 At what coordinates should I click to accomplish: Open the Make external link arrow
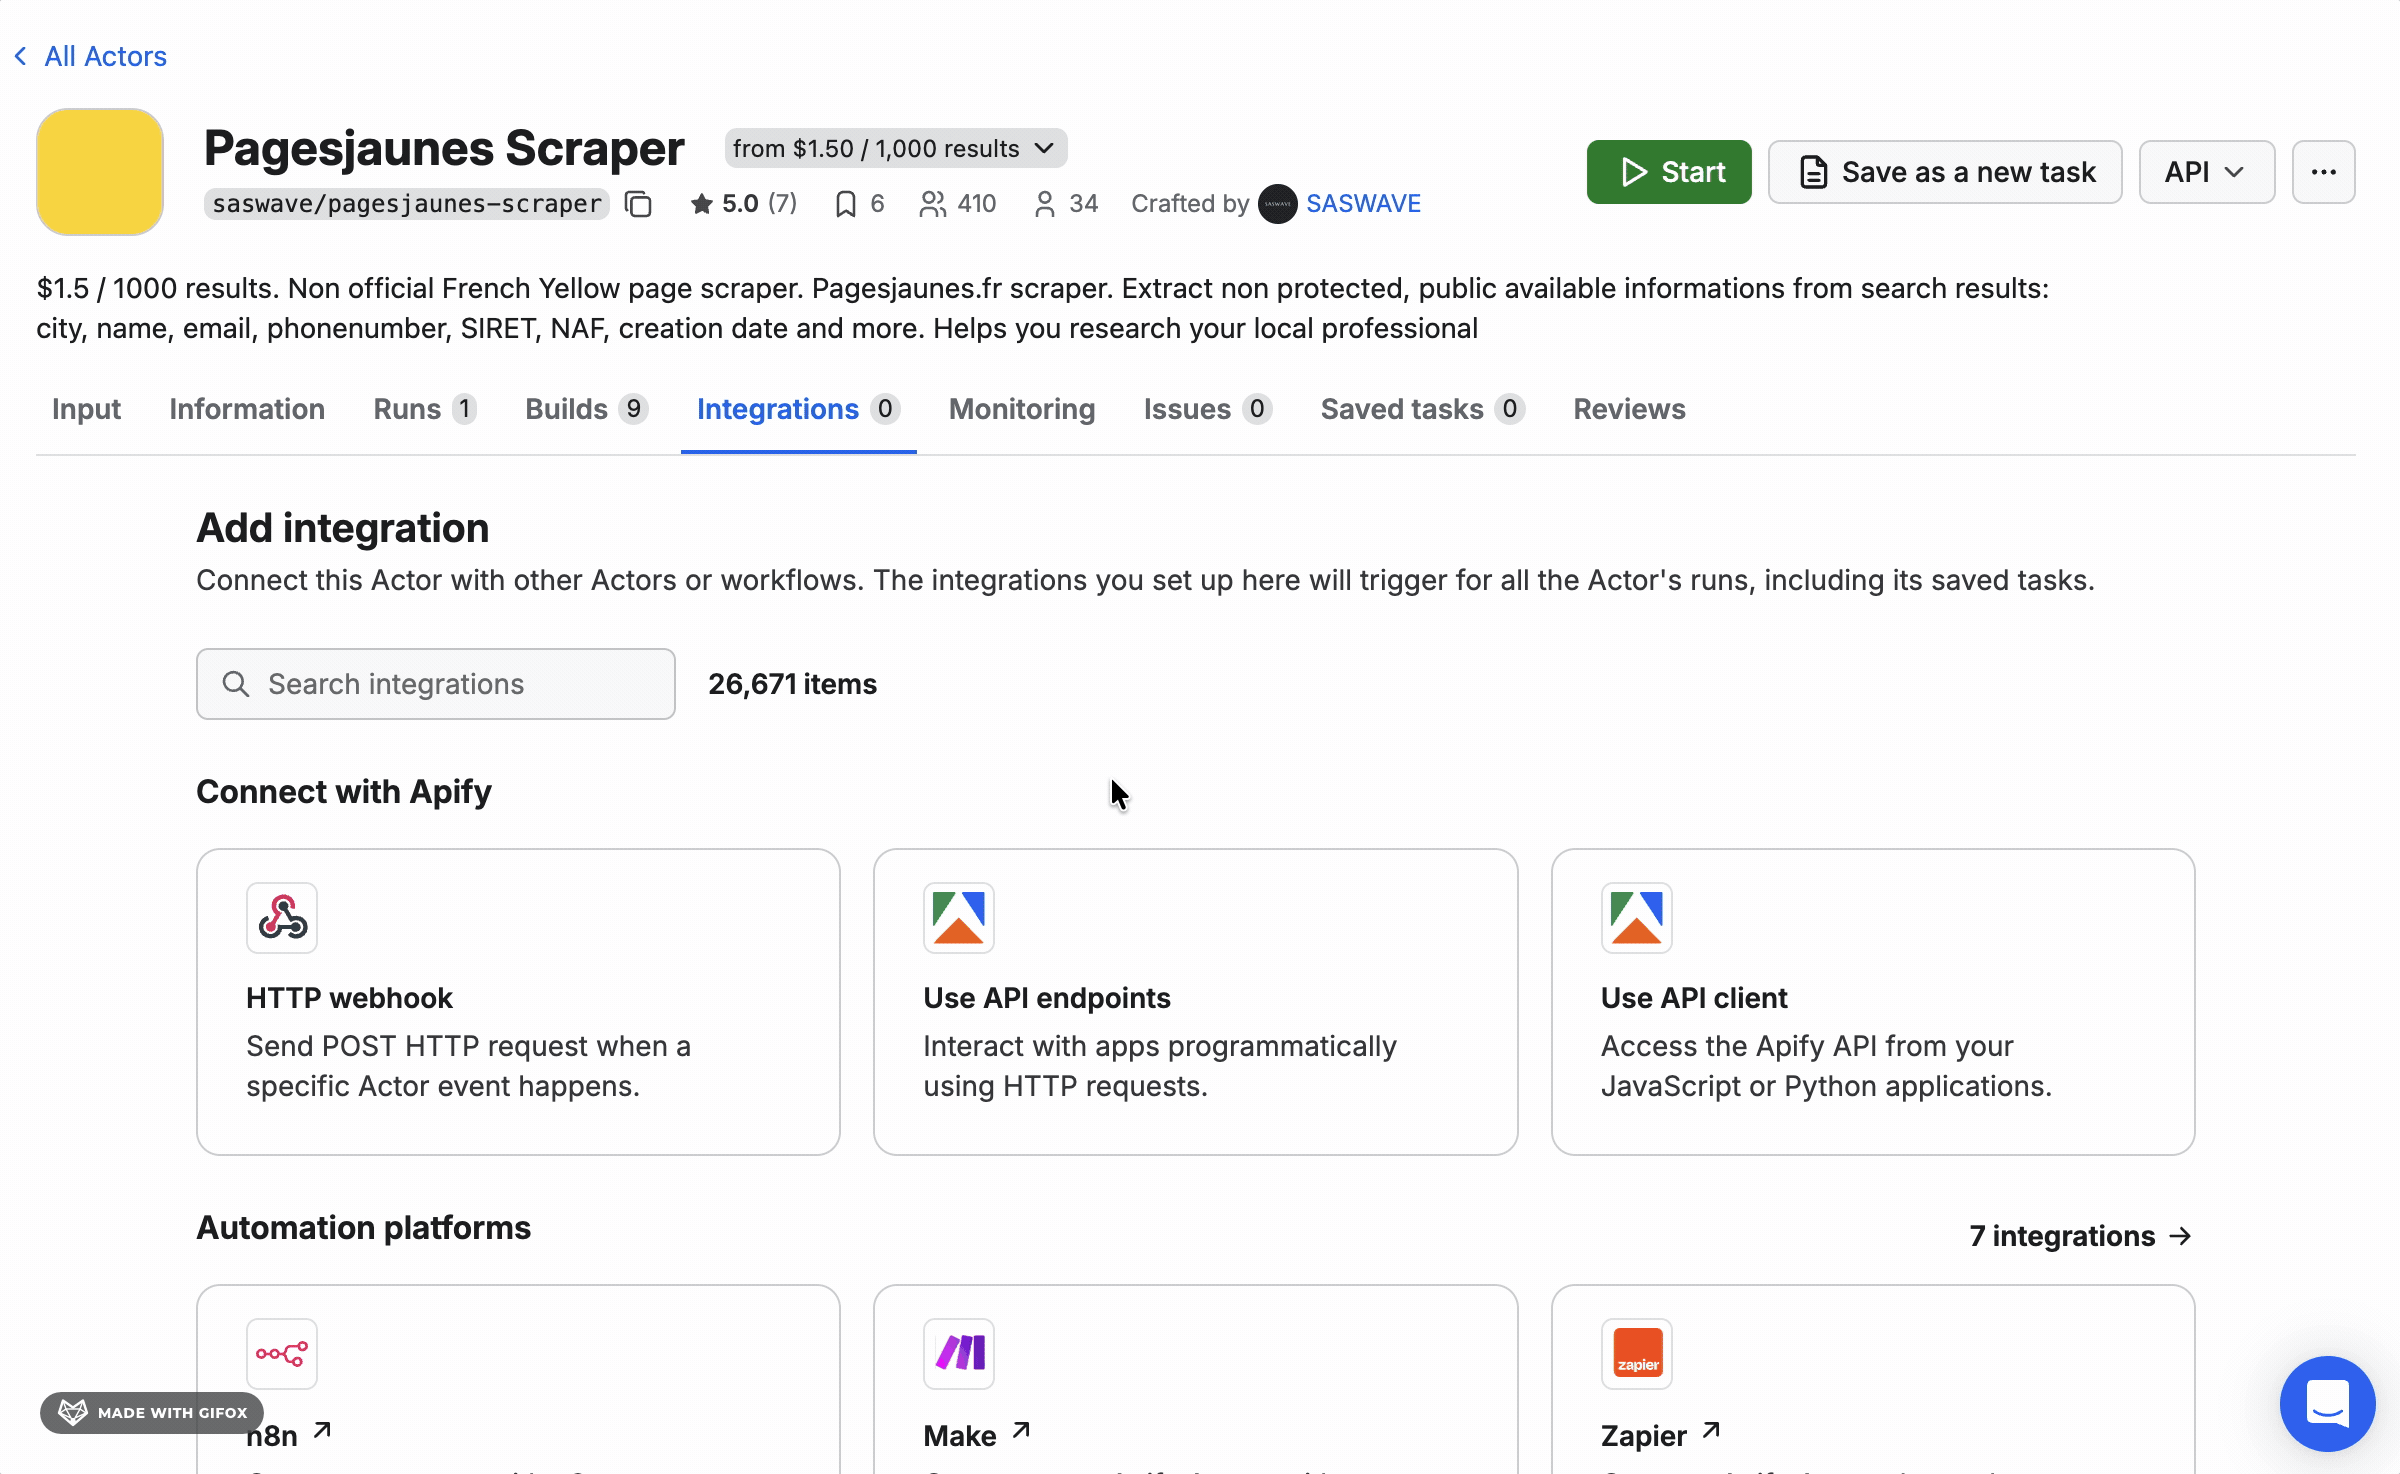[x=1021, y=1431]
